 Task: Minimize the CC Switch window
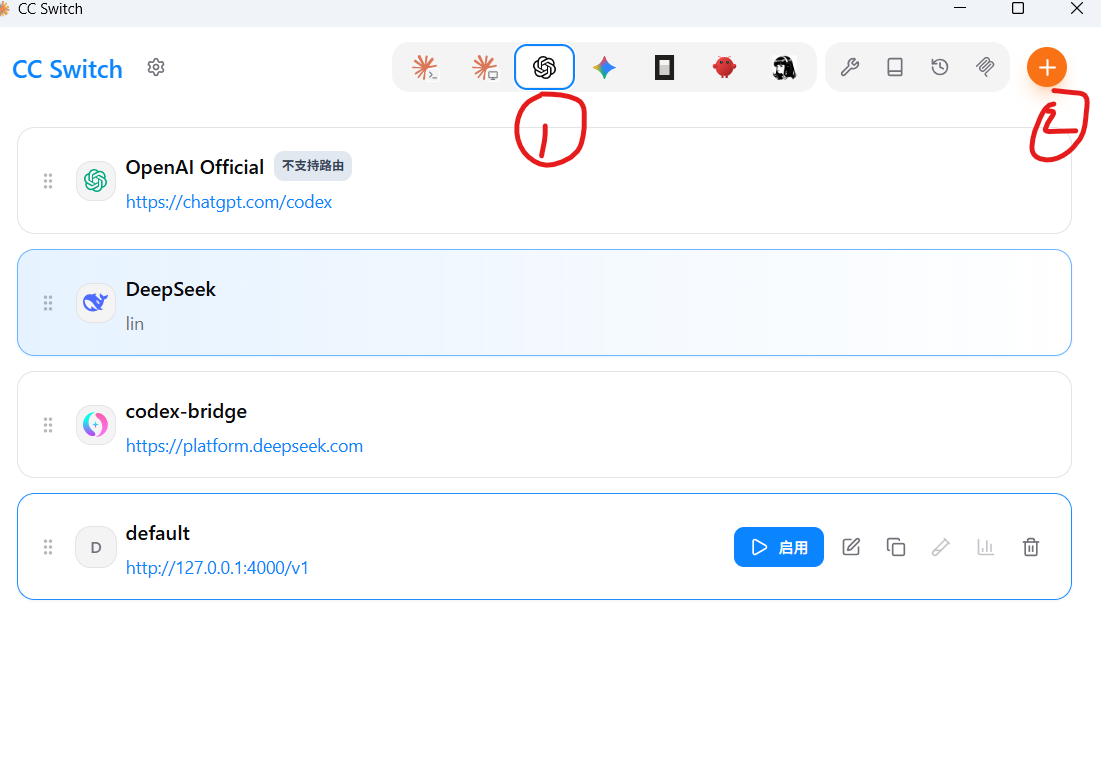click(960, 8)
